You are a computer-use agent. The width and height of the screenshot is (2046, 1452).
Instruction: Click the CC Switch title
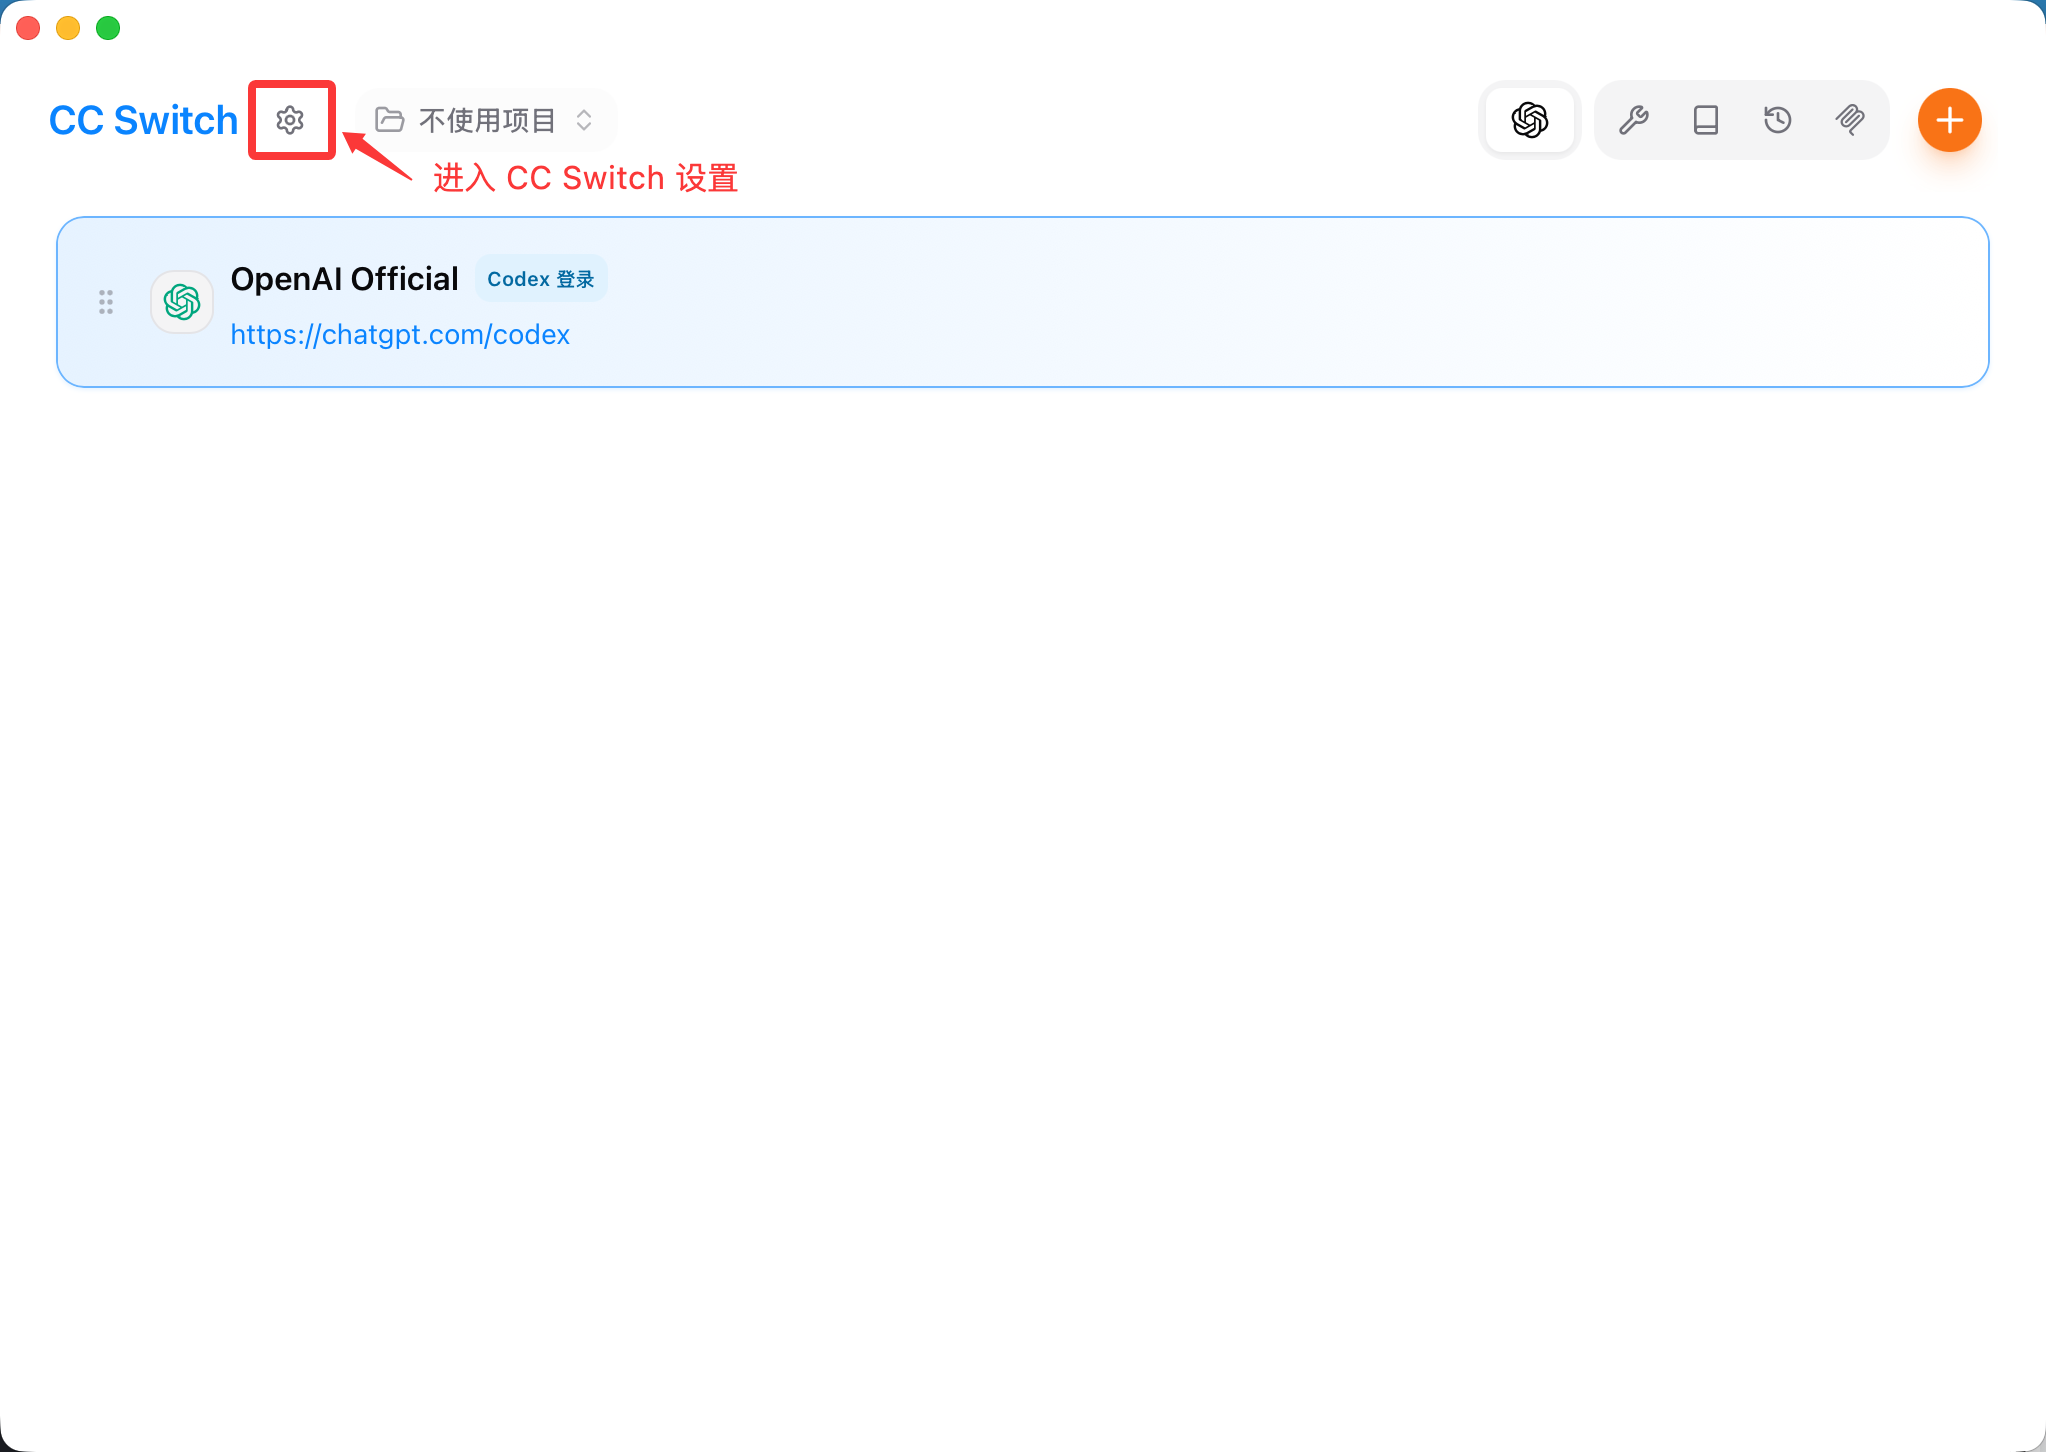(144, 120)
